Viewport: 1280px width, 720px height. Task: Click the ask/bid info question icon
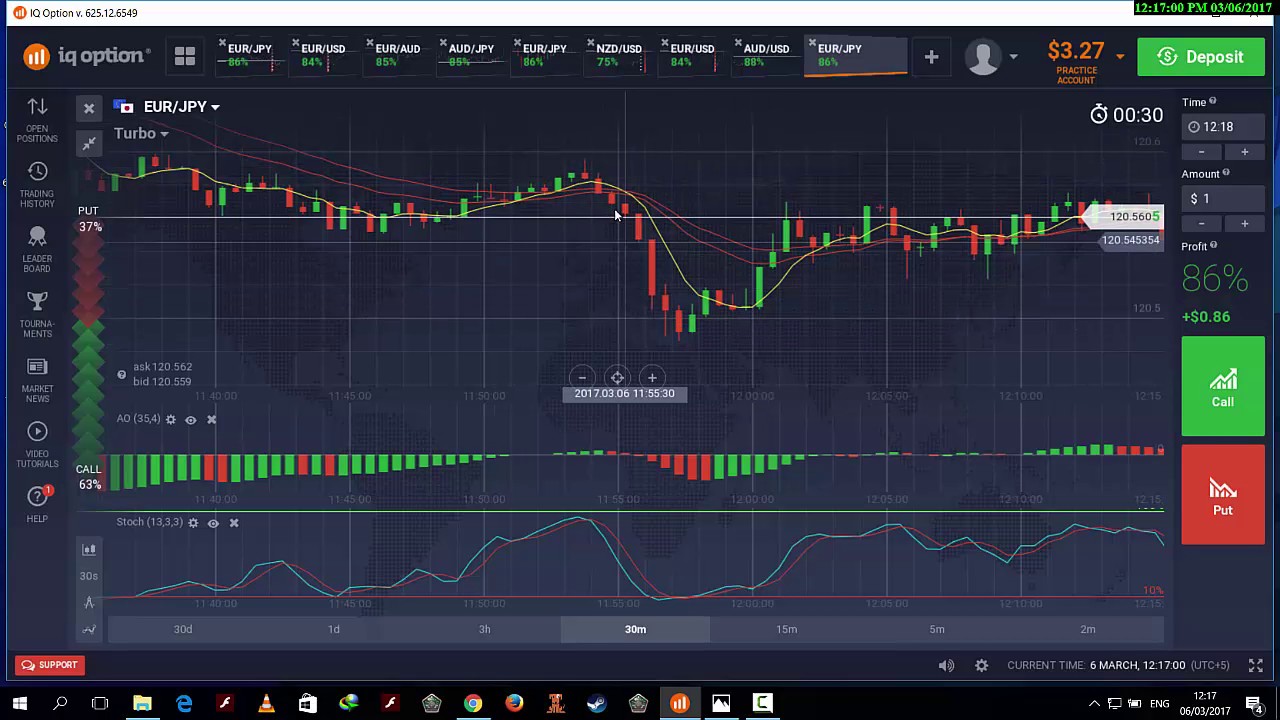pyautogui.click(x=122, y=375)
